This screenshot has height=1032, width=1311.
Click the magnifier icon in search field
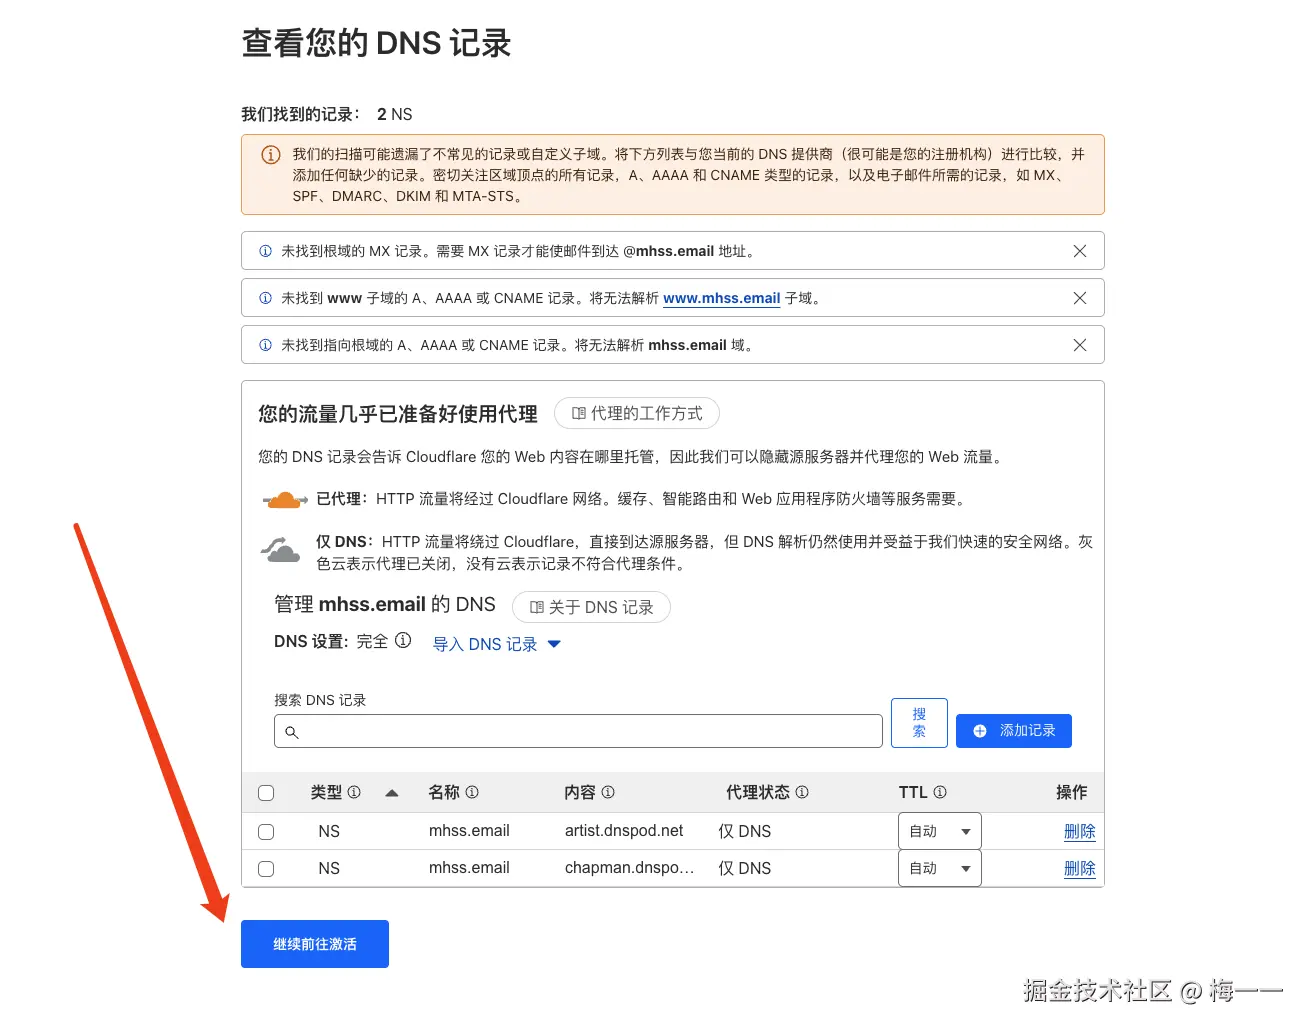click(292, 732)
